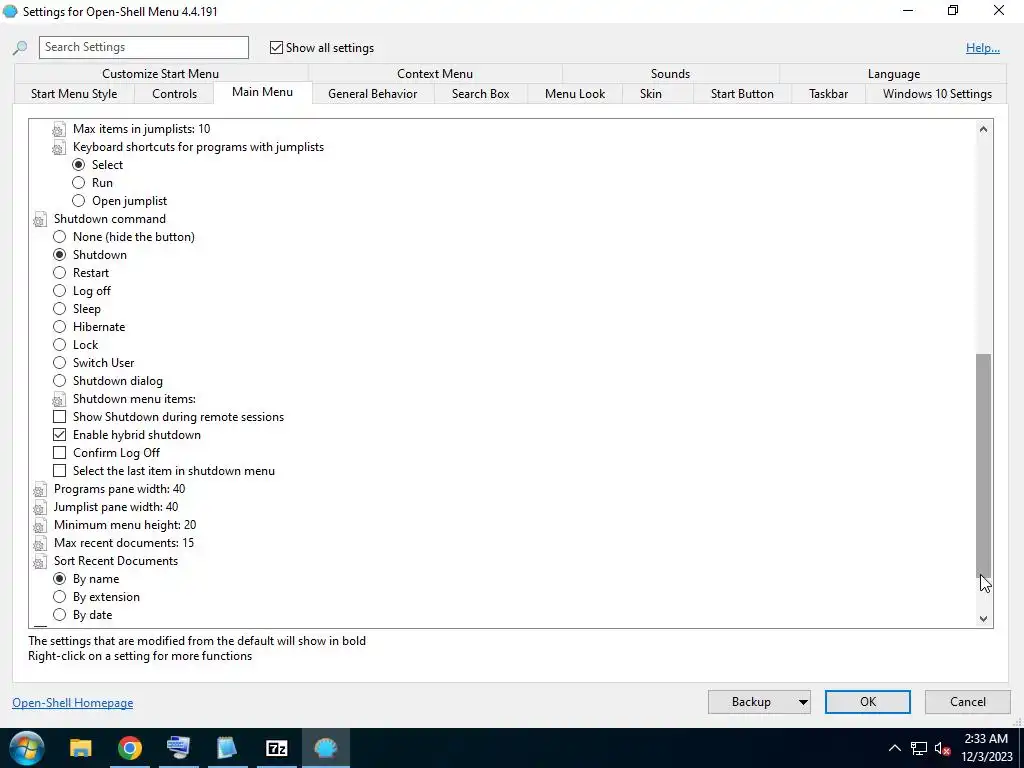Open File Explorer from the taskbar
The width and height of the screenshot is (1024, 768).
coord(81,748)
